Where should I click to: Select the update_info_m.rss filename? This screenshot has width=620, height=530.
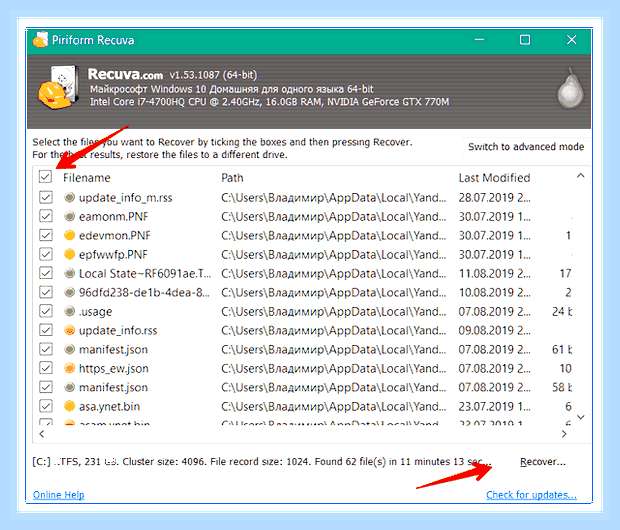click(126, 197)
